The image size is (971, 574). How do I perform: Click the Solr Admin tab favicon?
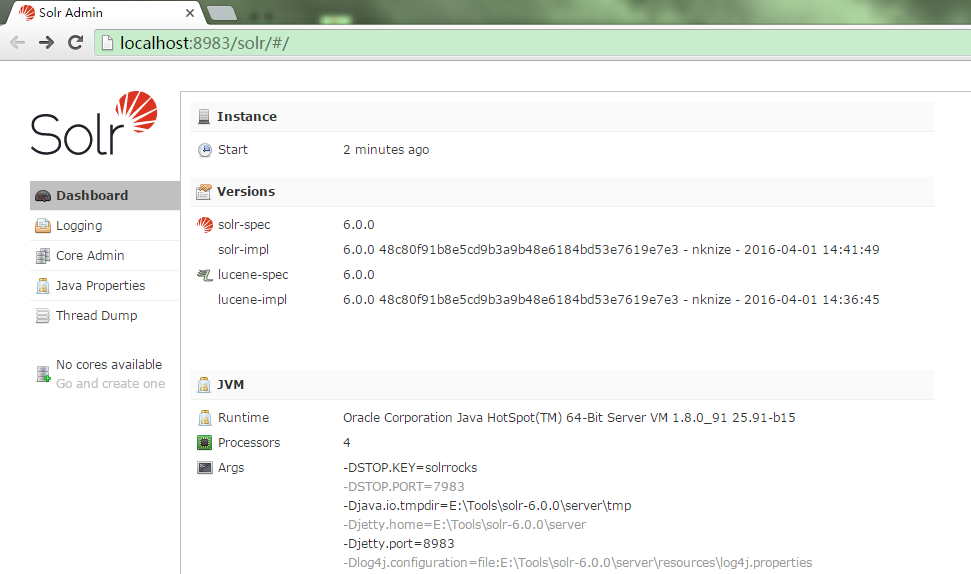coord(27,12)
